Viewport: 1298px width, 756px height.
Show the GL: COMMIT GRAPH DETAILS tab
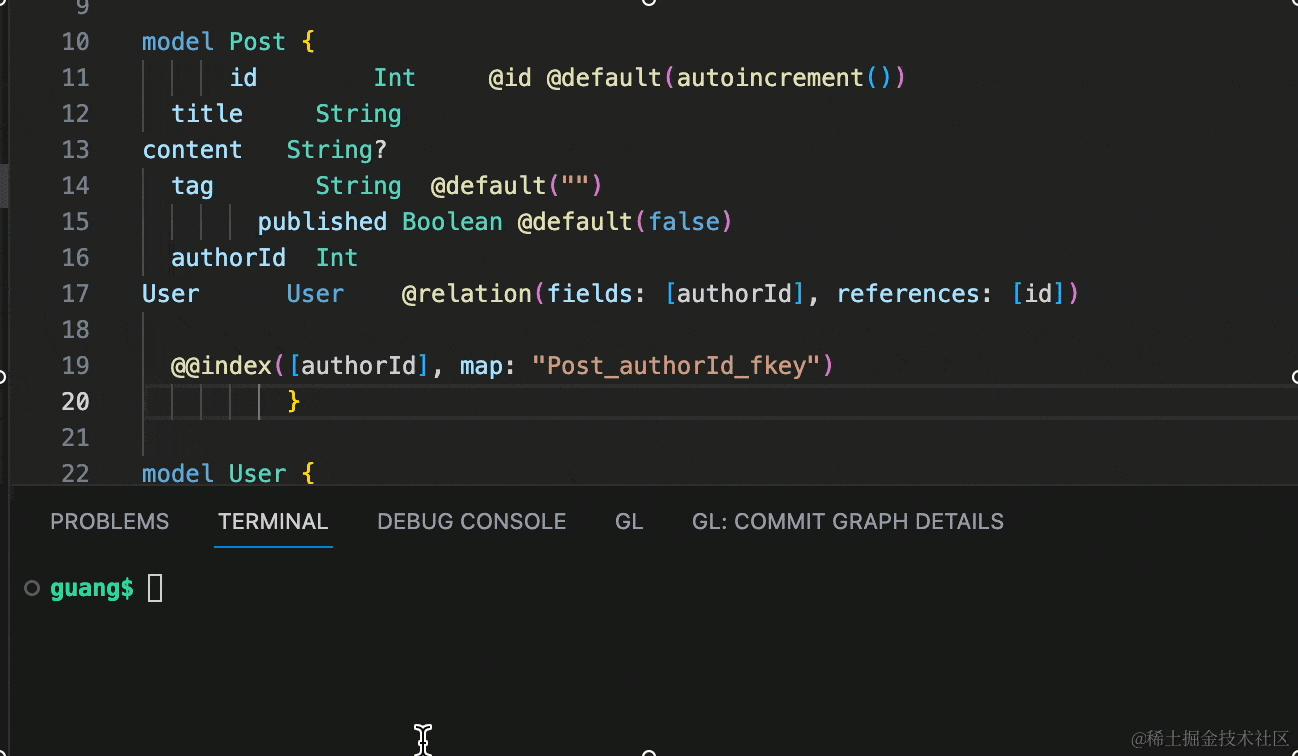tap(847, 522)
